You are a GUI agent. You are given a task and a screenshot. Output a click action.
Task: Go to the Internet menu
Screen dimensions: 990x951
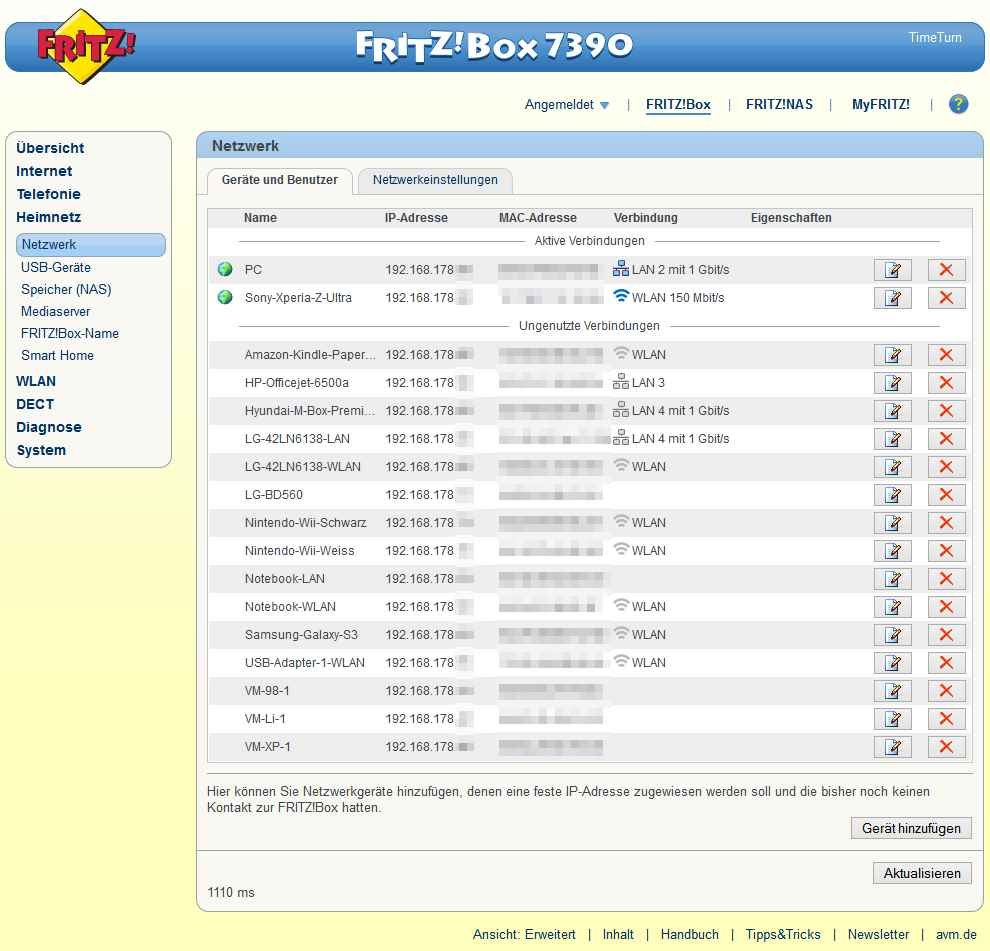(44, 171)
